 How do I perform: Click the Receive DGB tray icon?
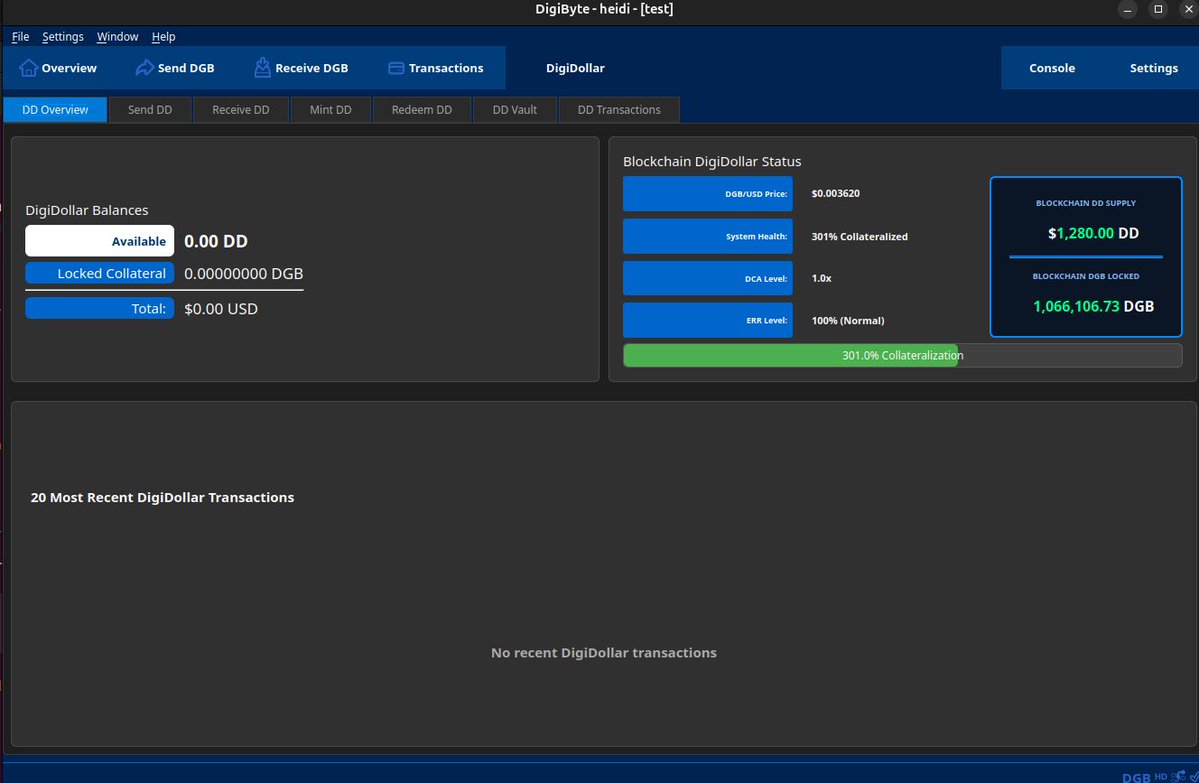(x=262, y=67)
